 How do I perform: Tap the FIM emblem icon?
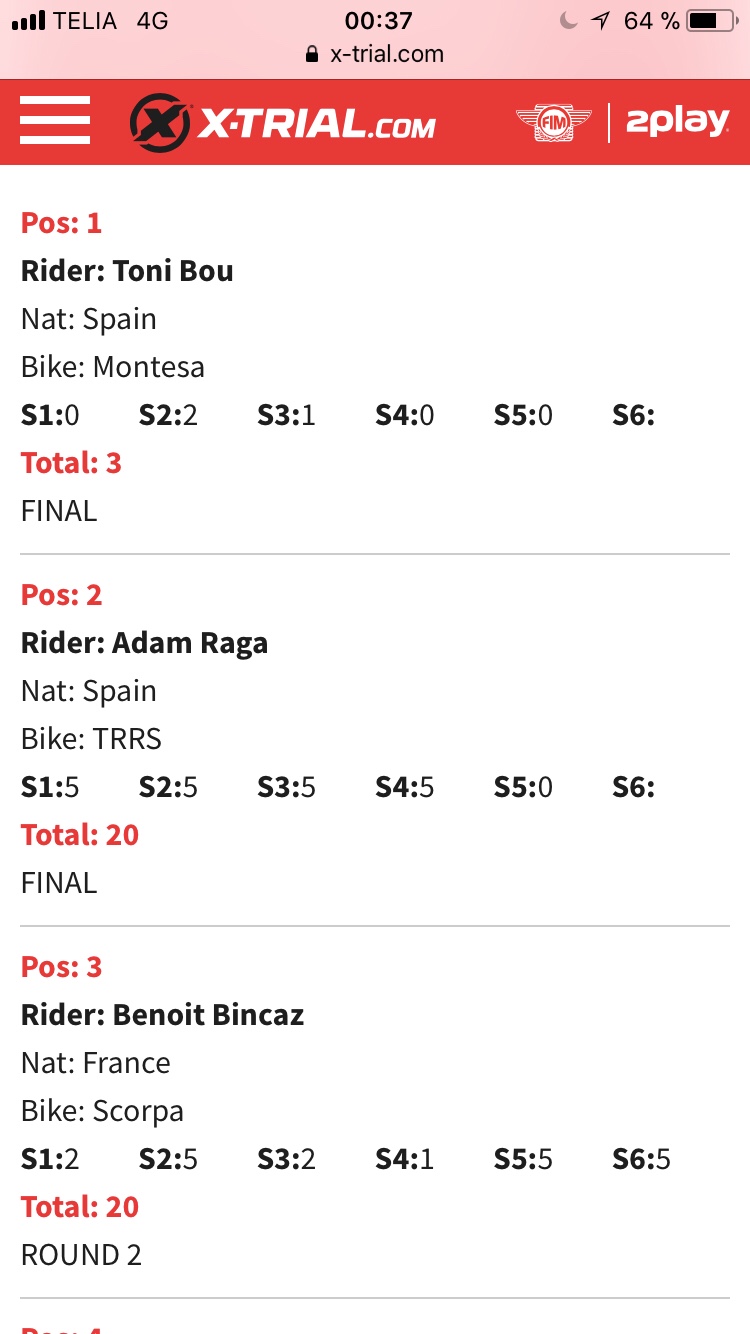click(553, 122)
